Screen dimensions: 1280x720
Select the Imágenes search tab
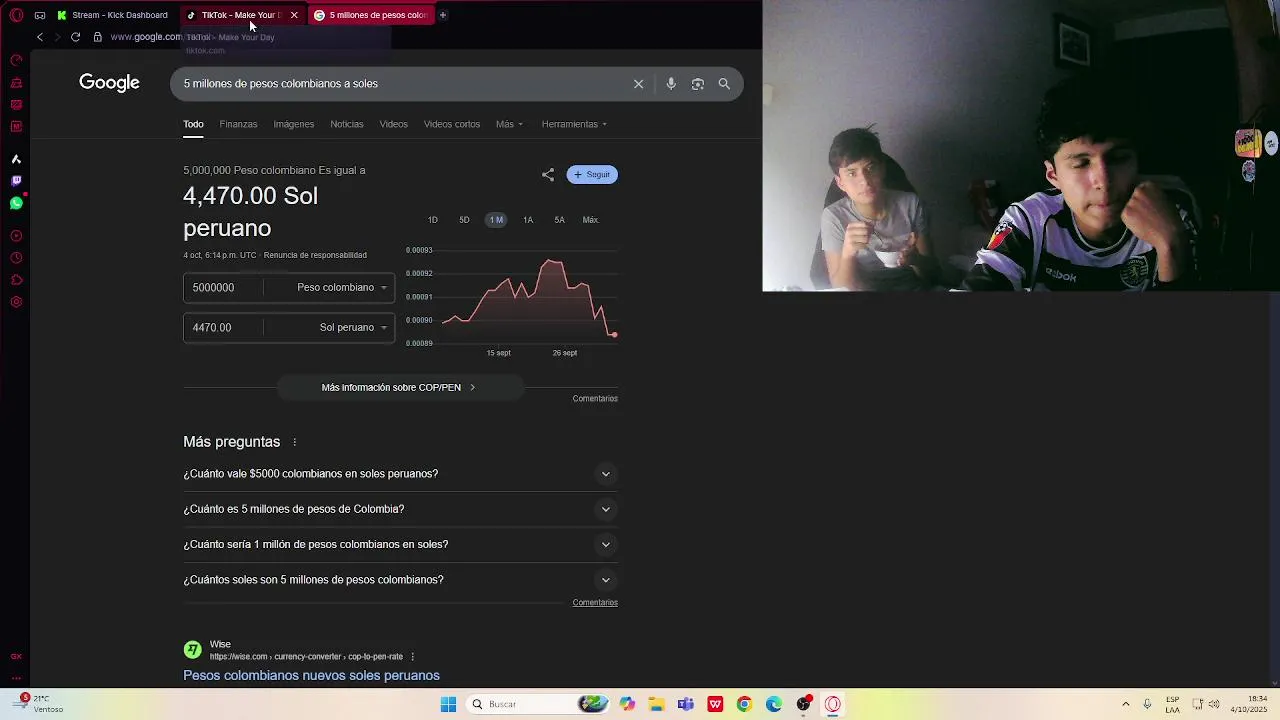[294, 124]
